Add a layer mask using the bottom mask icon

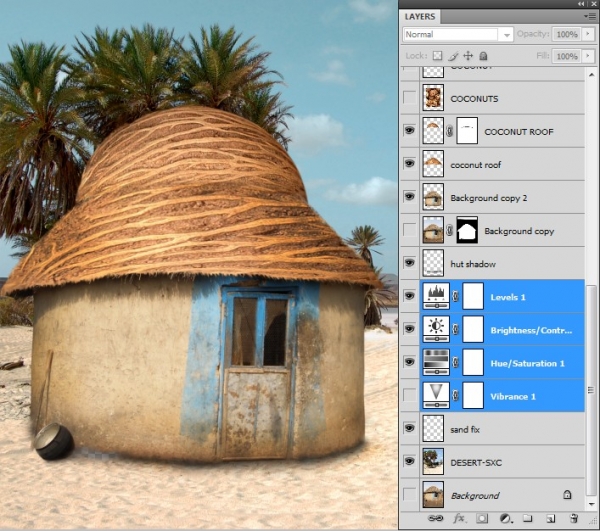pyautogui.click(x=482, y=519)
